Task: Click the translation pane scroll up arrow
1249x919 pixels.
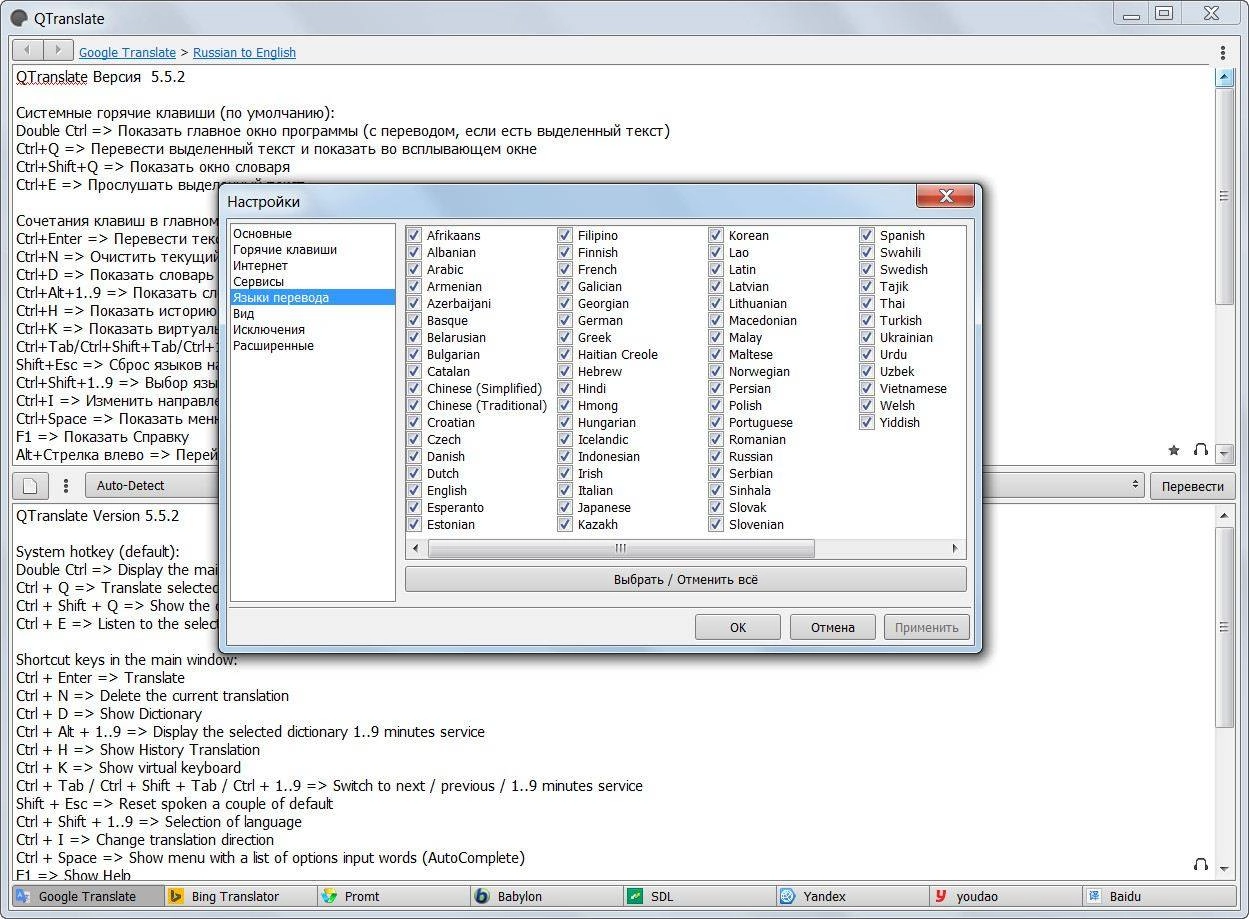Action: [1224, 515]
